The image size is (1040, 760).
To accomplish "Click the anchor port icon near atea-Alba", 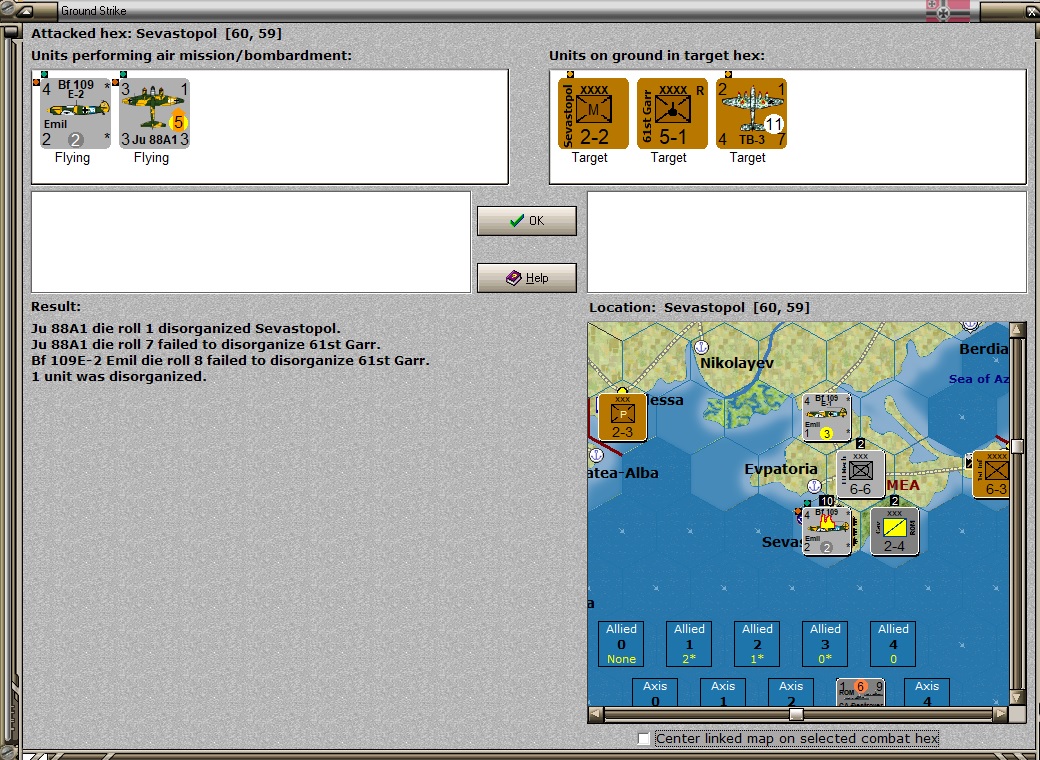I will pos(596,455).
